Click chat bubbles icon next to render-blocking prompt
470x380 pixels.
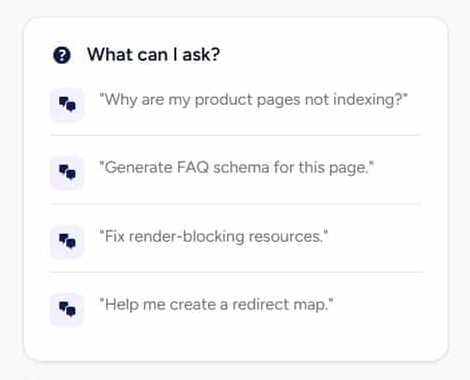tap(67, 241)
